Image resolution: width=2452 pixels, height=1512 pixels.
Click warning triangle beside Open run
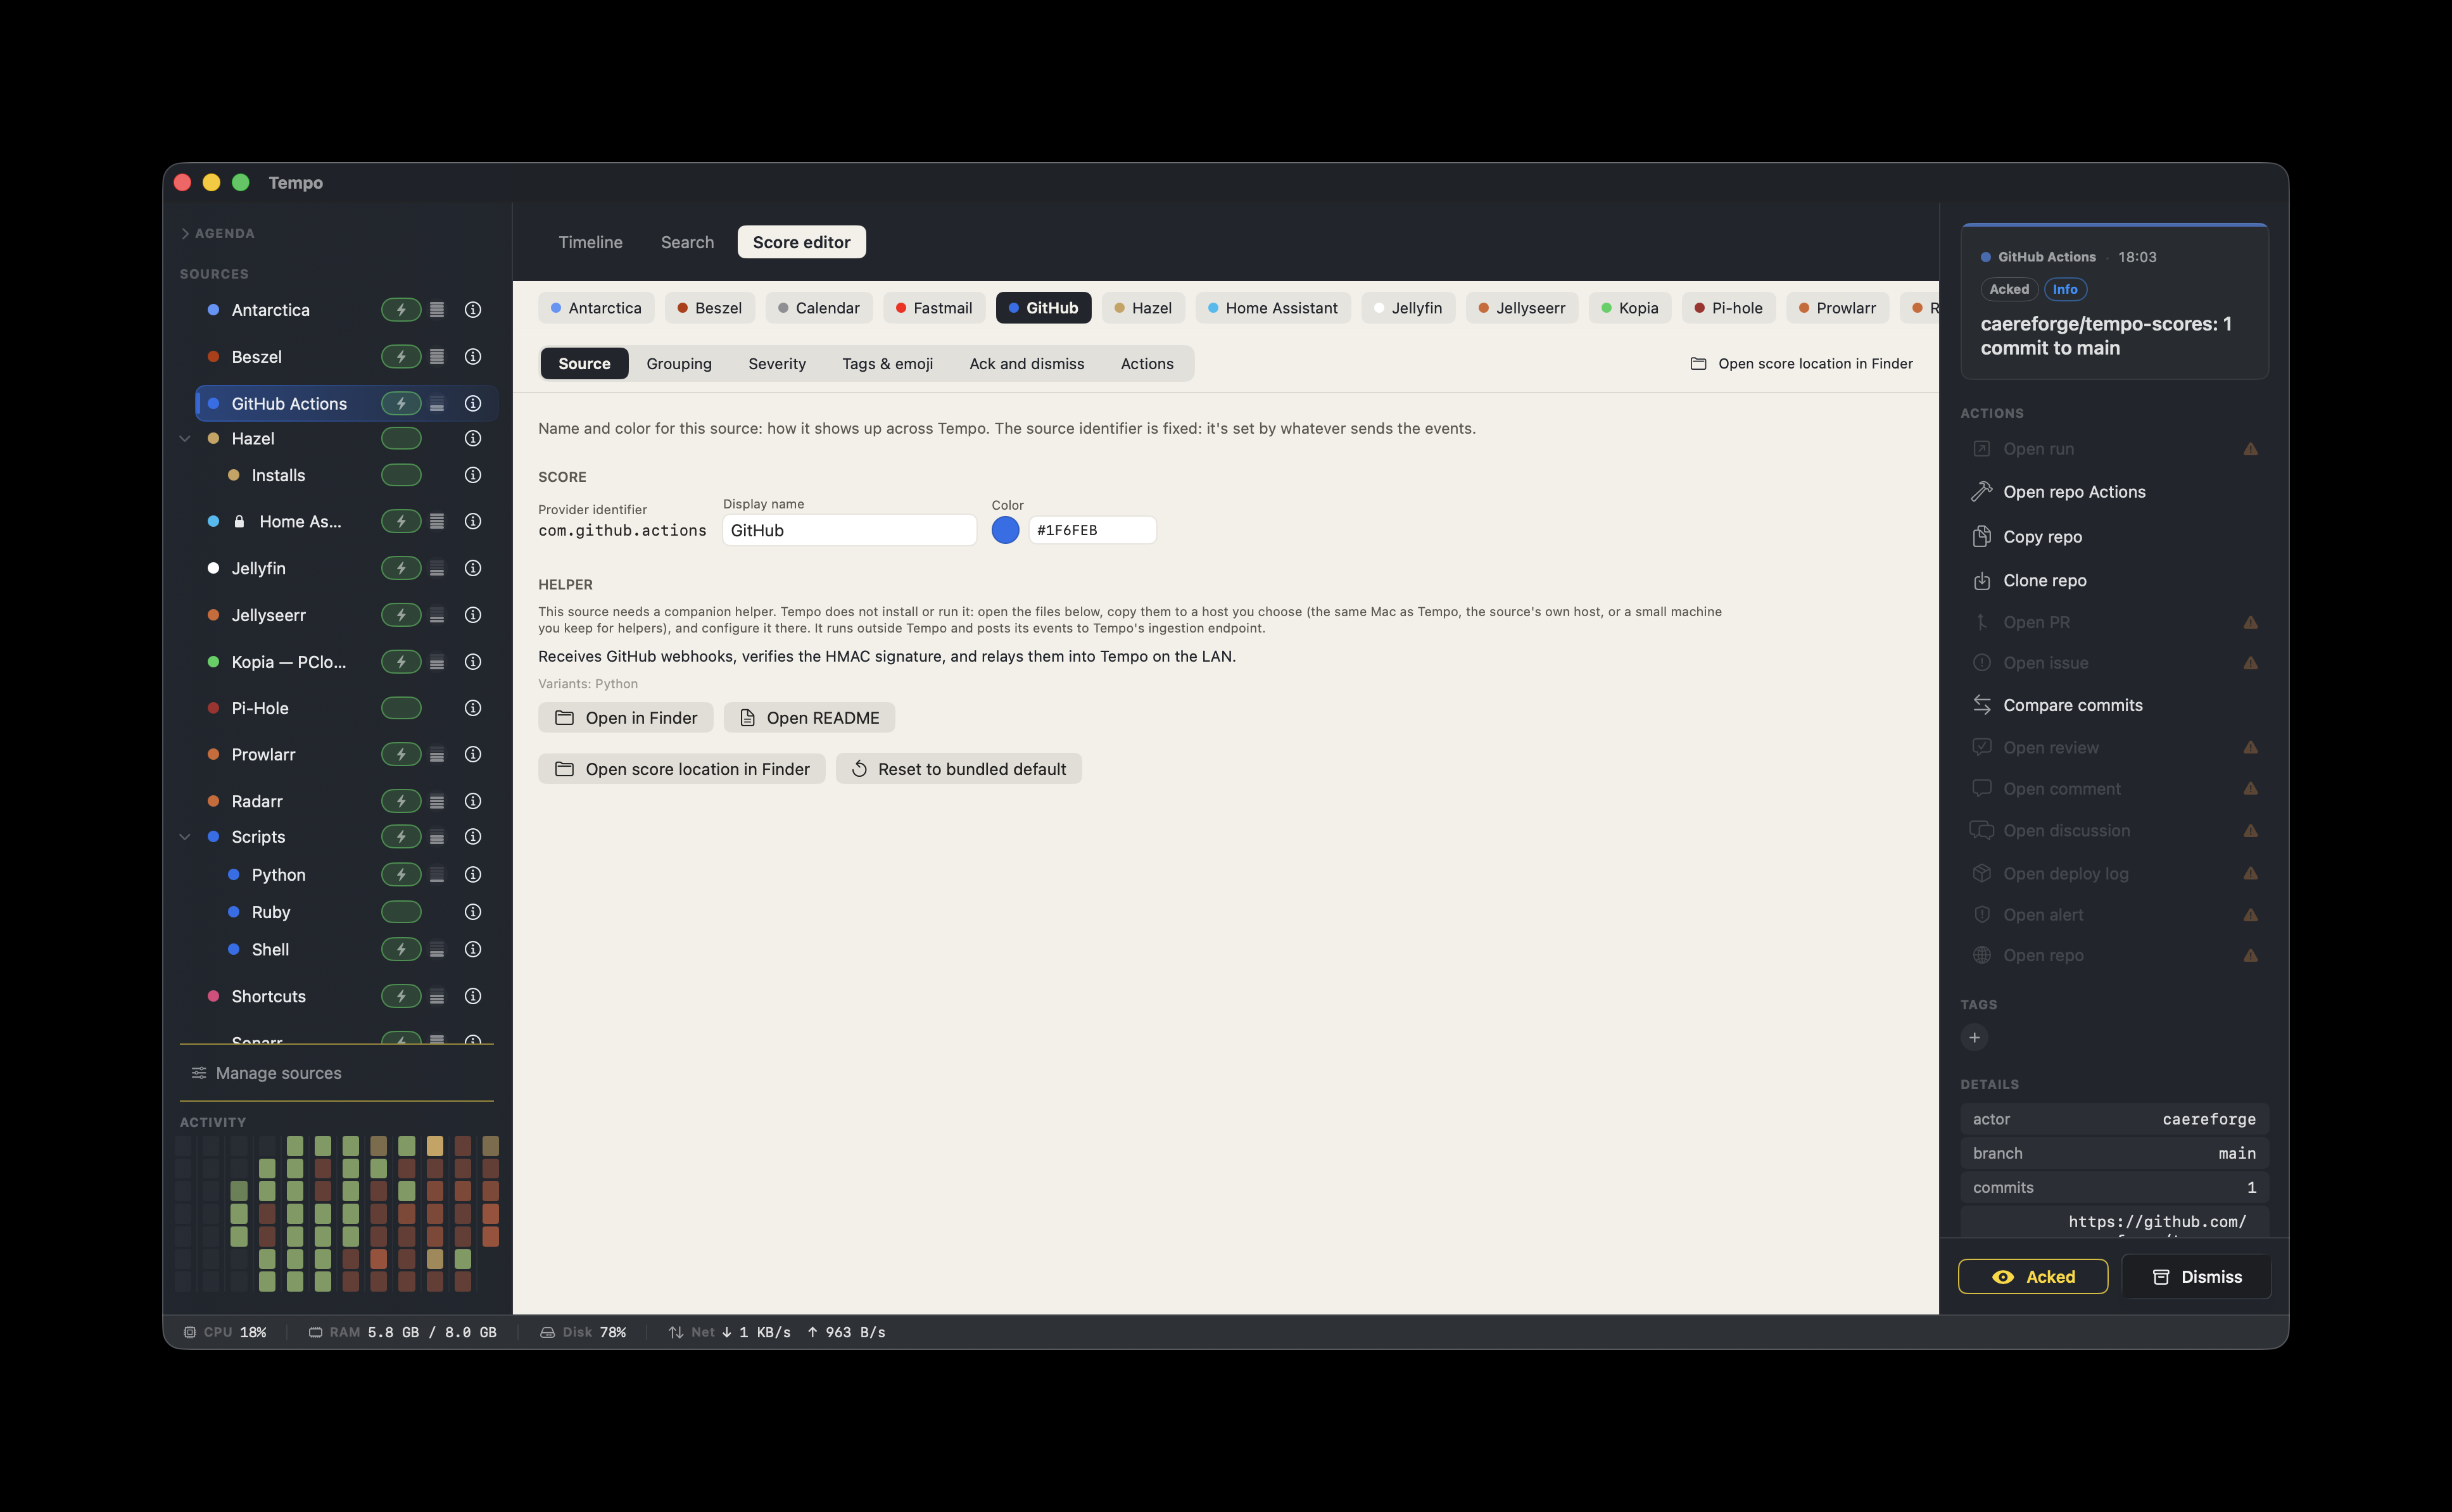coord(2250,449)
